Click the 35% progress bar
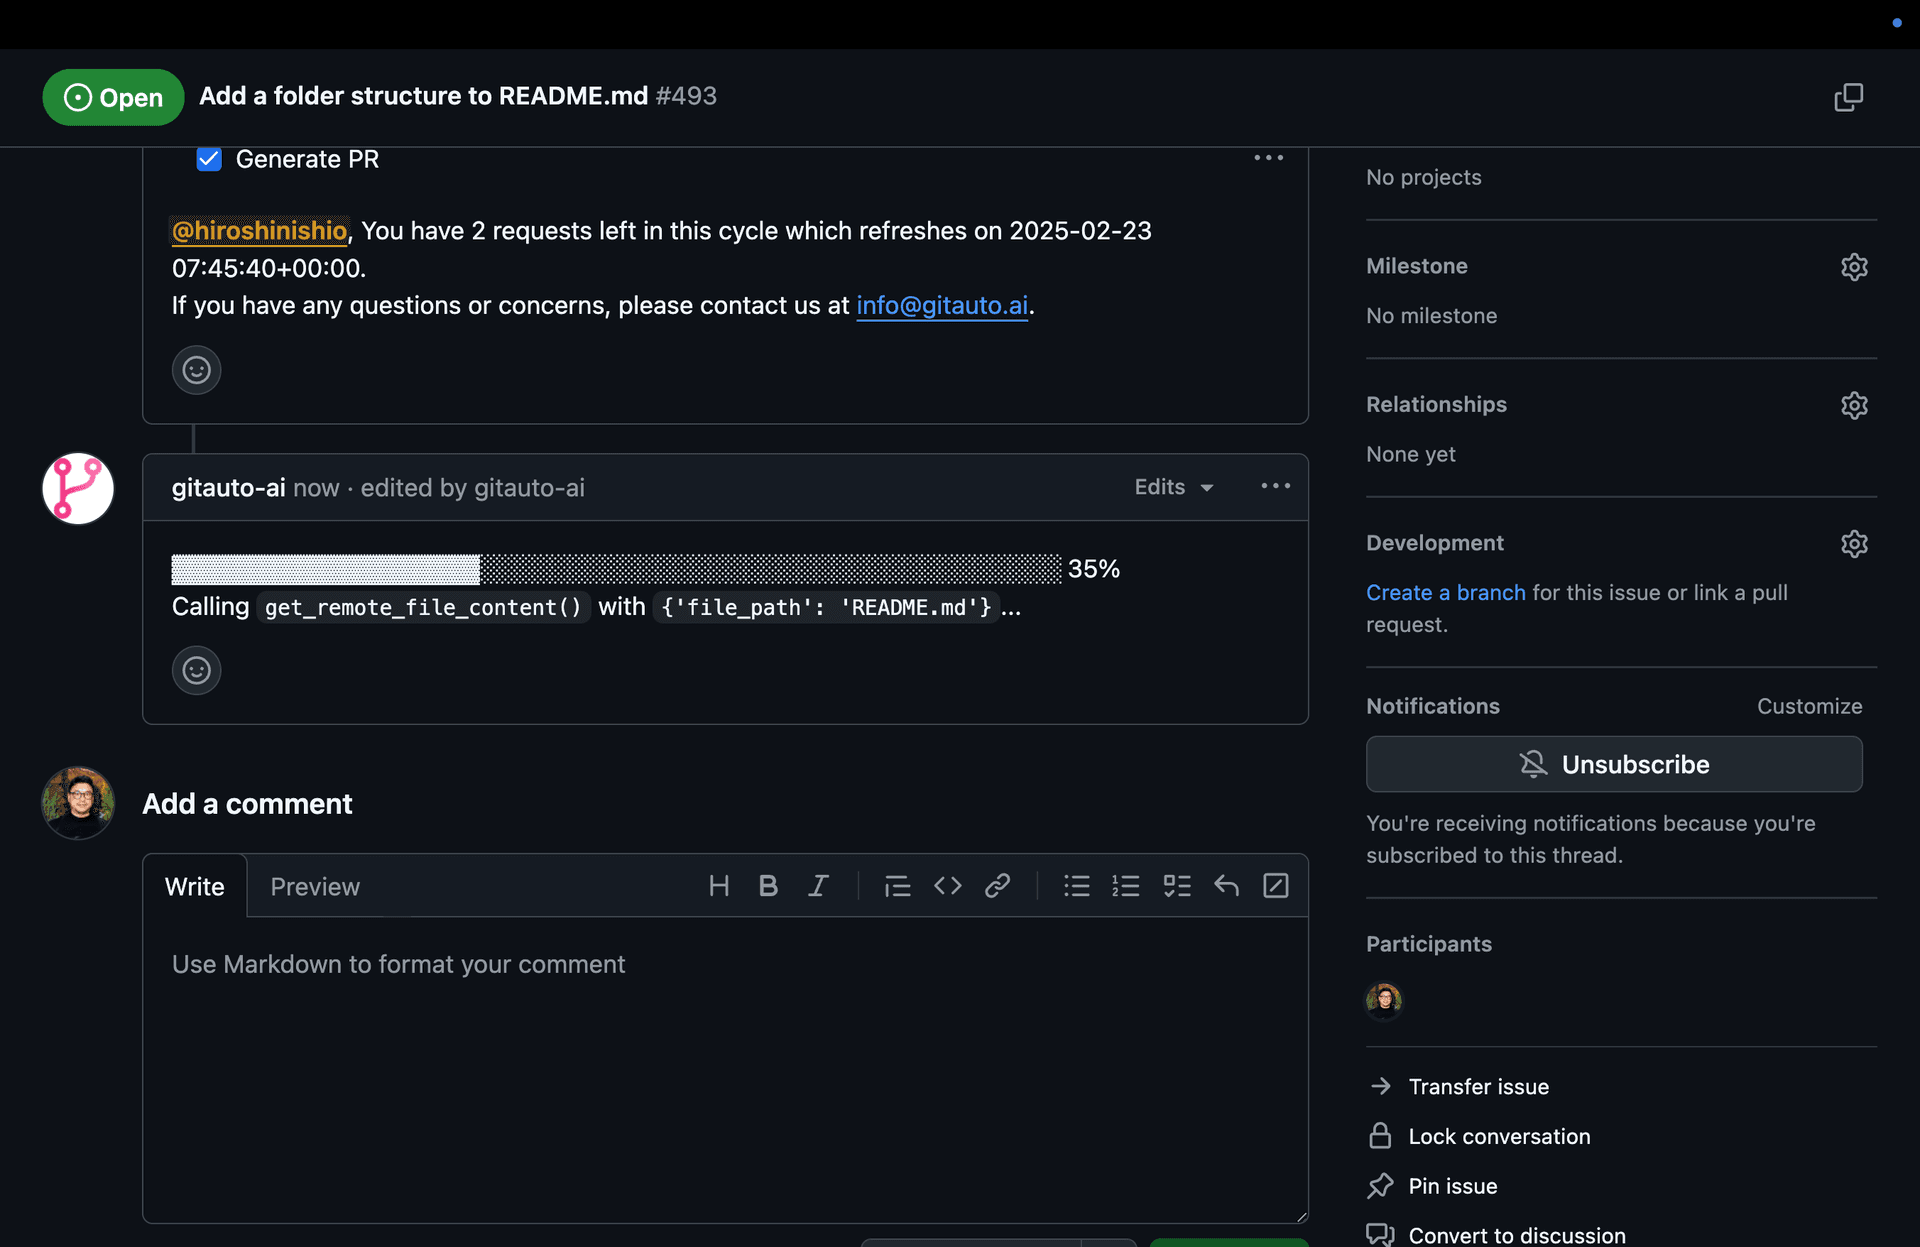The image size is (1920, 1247). coord(613,568)
